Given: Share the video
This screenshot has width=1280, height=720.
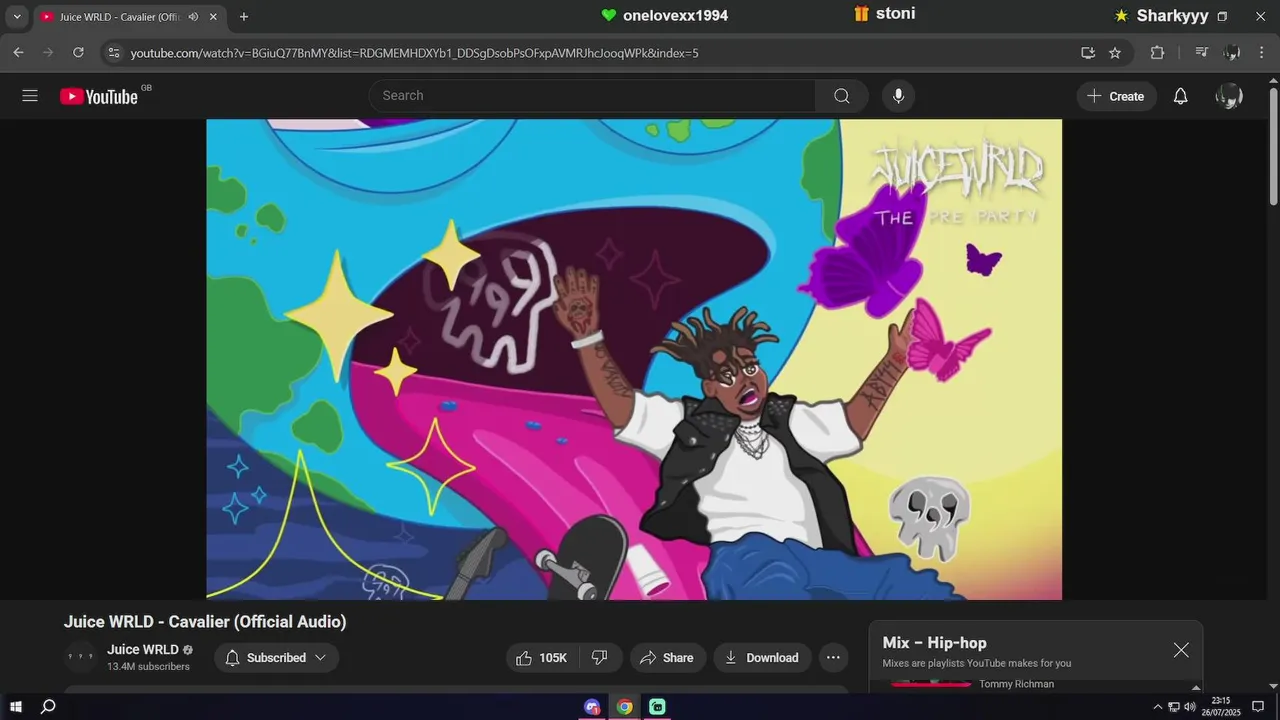Looking at the screenshot, I should click(x=667, y=658).
